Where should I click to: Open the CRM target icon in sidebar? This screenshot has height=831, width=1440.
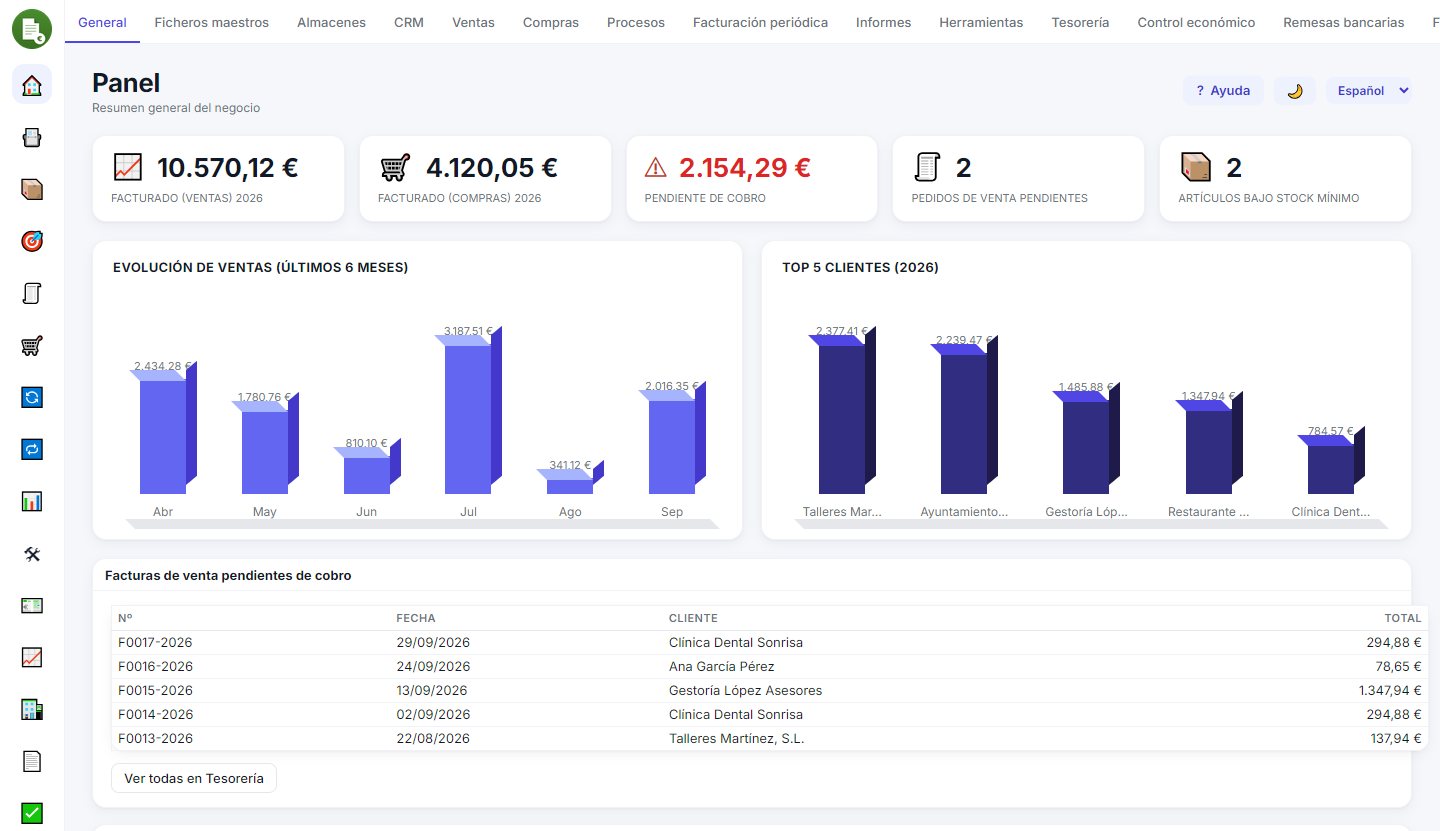pos(32,241)
